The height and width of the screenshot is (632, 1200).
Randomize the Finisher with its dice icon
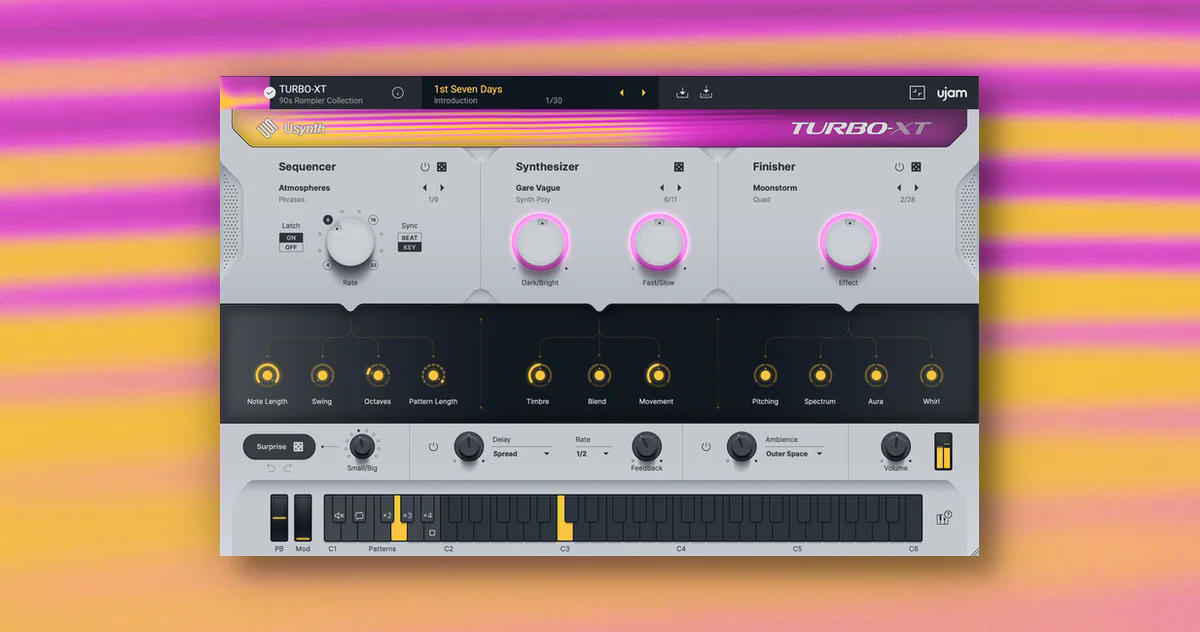[x=916, y=167]
